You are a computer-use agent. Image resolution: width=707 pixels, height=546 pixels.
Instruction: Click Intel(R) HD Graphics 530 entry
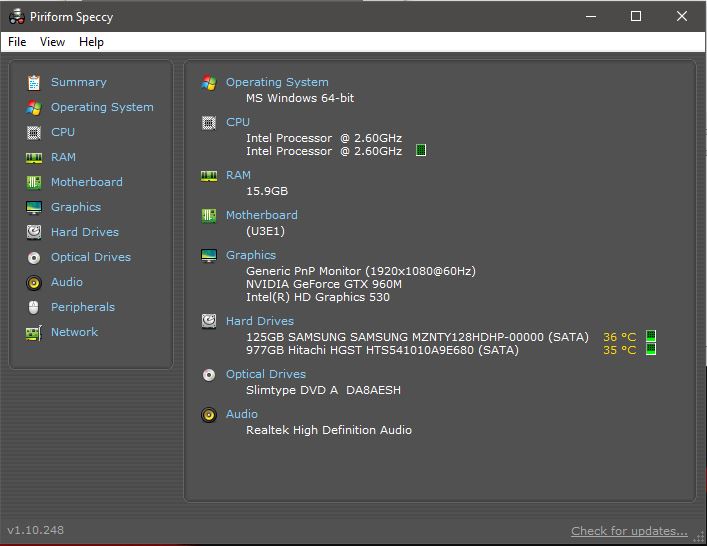tap(318, 297)
